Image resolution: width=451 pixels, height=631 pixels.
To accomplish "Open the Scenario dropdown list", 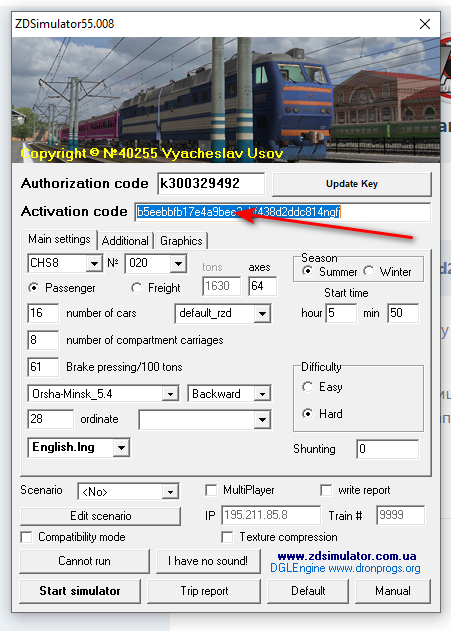I will 171,491.
